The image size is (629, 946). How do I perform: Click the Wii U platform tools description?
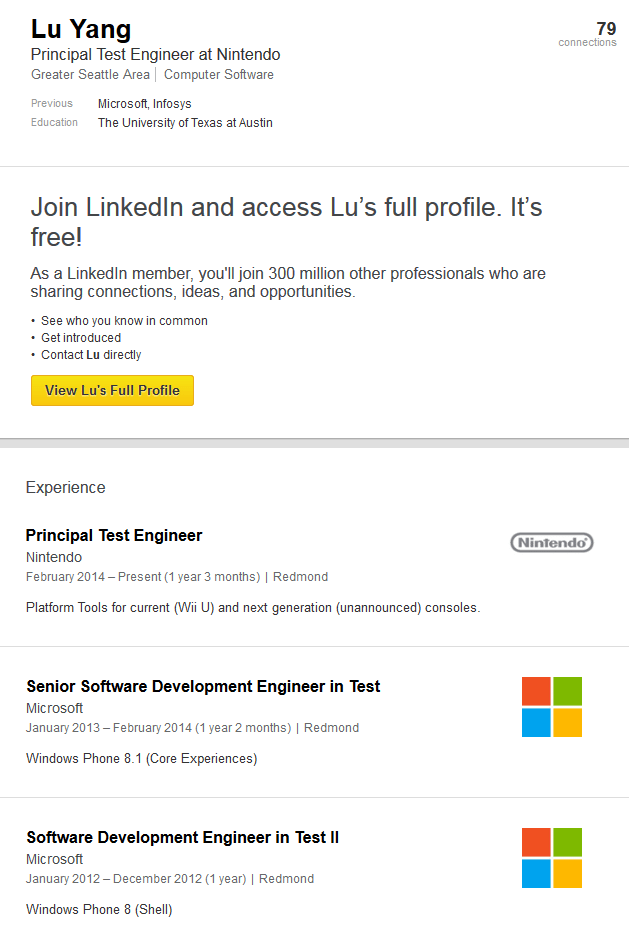click(253, 607)
